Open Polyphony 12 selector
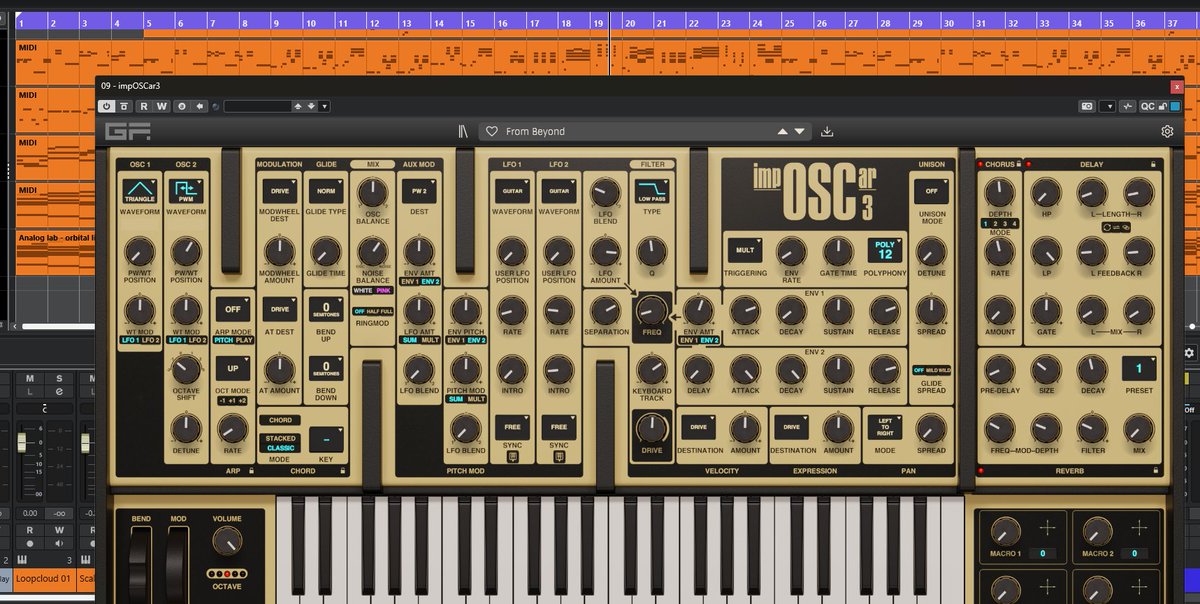The image size is (1200, 604). (884, 249)
